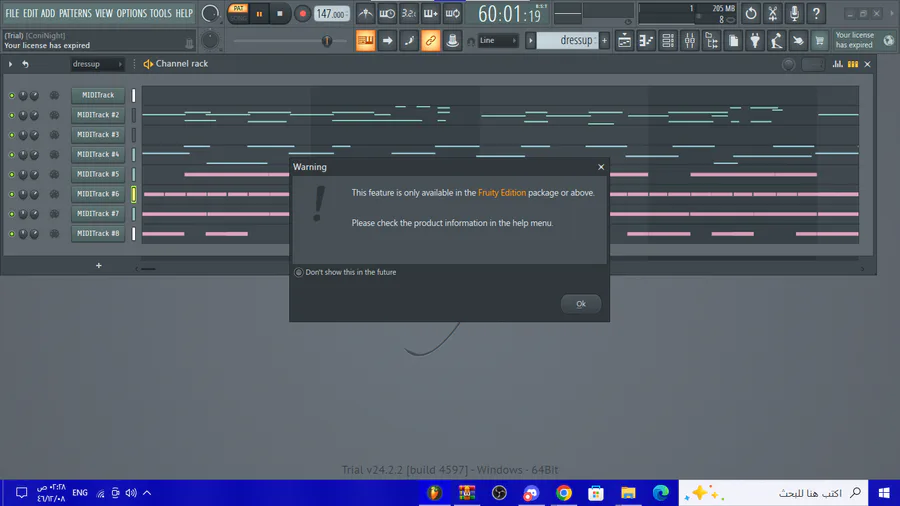The height and width of the screenshot is (506, 900).
Task: Toggle typing keyboard to piano icon
Action: (x=365, y=41)
